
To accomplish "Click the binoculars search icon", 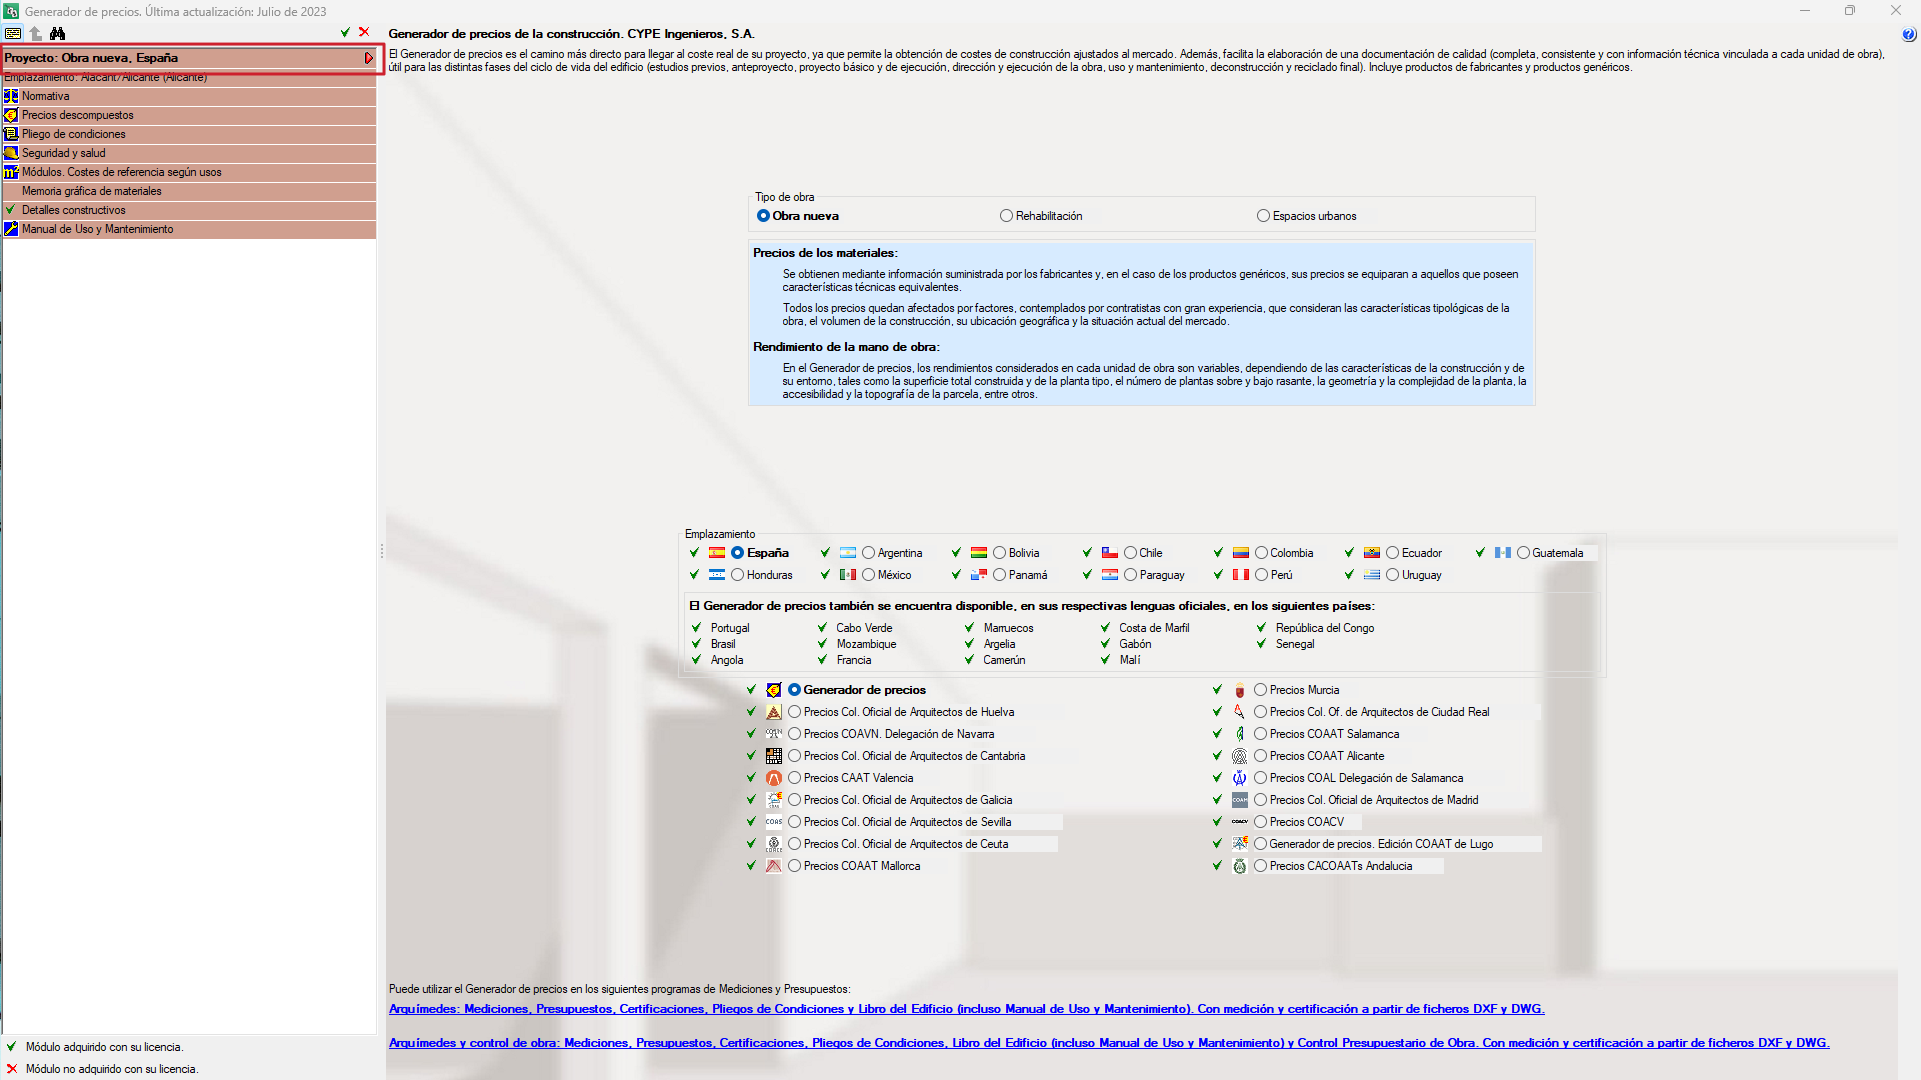I will (x=57, y=33).
